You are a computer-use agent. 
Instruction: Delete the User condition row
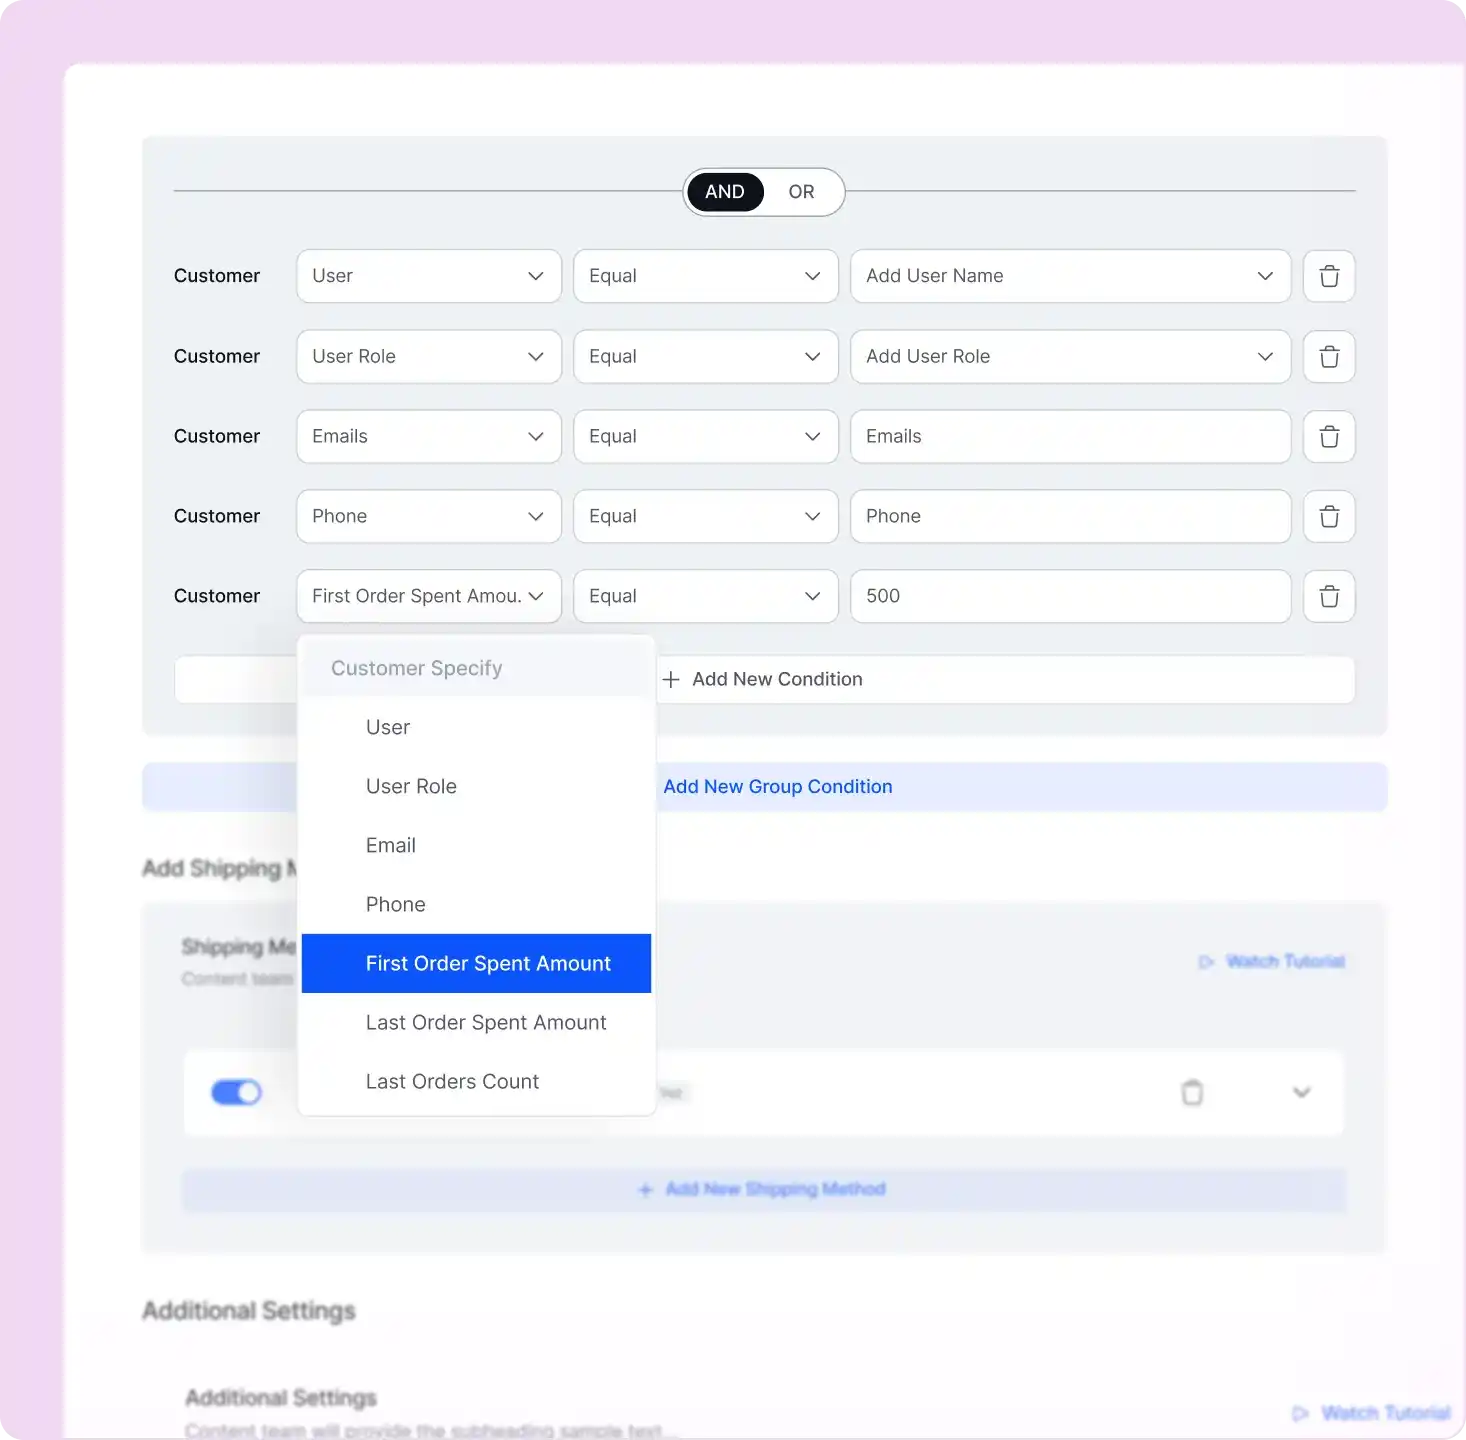click(x=1328, y=276)
